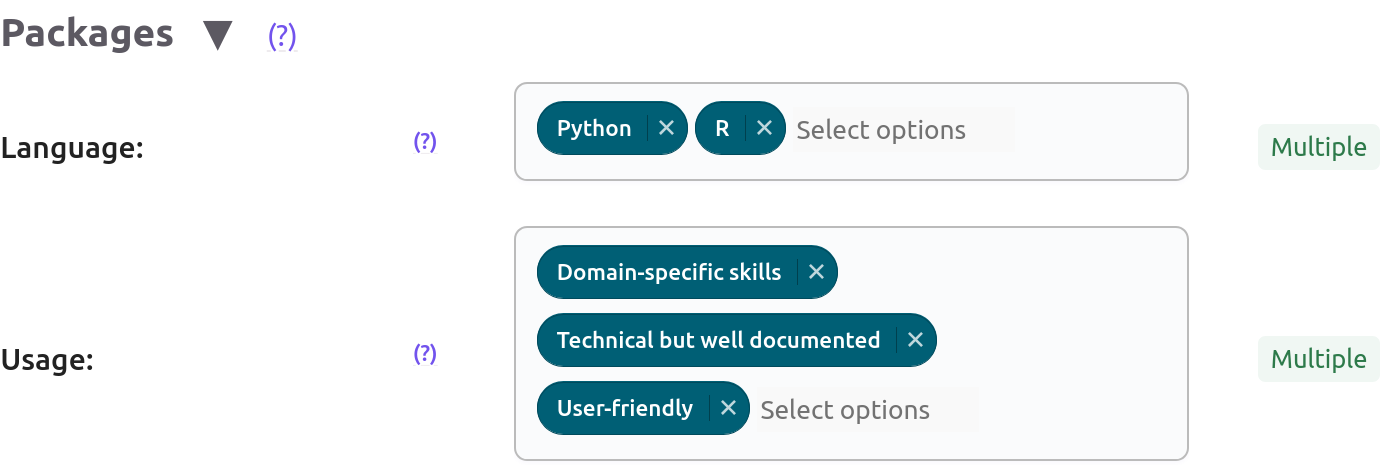Screen dimensions: 1380x465
Task: Click the R tag label
Action: (x=722, y=128)
